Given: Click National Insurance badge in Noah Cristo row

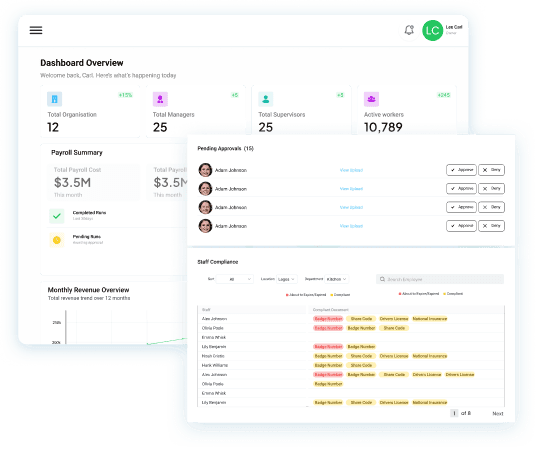Looking at the screenshot, I should point(429,356).
